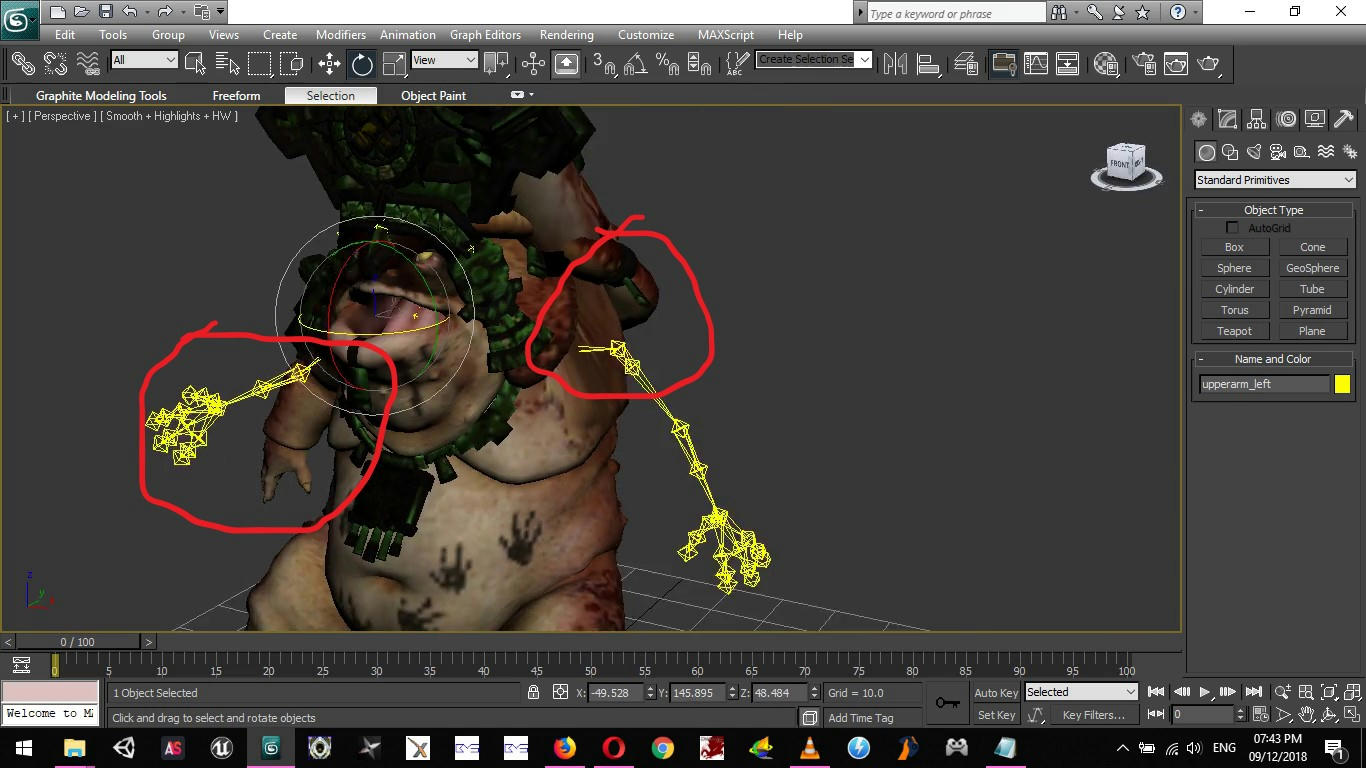
Task: Toggle keyboard shortcut override
Action: (566, 63)
